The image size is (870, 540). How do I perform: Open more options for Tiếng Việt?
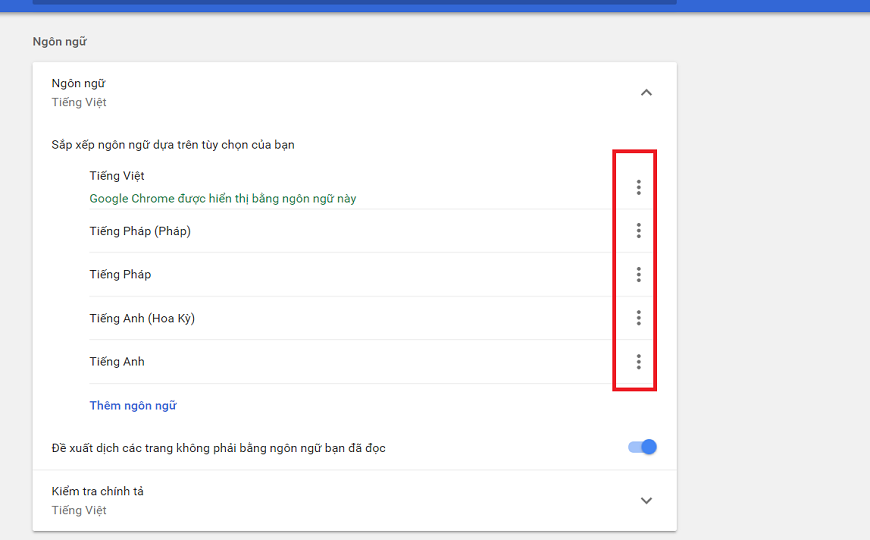pyautogui.click(x=639, y=188)
